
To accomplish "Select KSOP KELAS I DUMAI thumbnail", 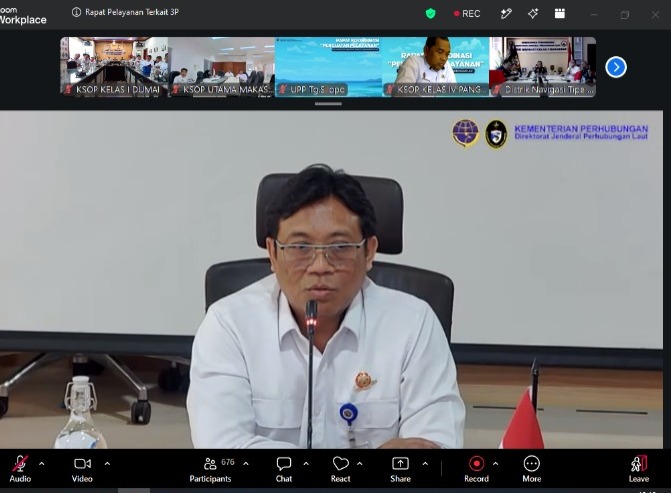I will point(114,67).
